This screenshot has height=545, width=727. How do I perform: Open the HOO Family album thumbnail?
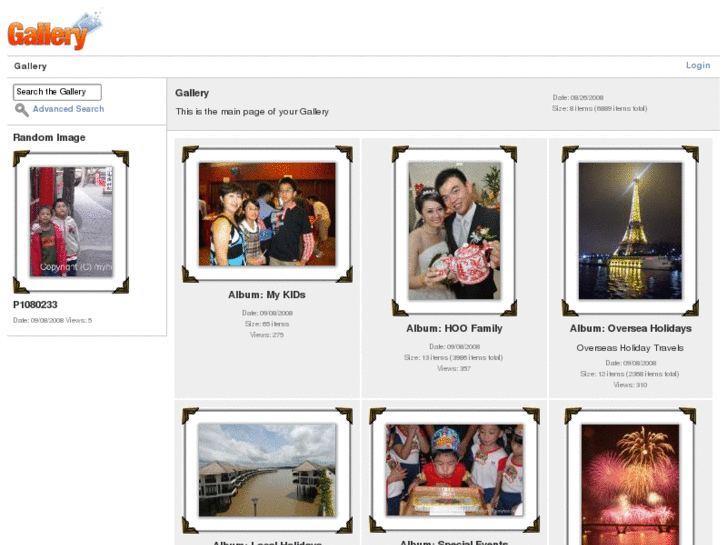454,231
